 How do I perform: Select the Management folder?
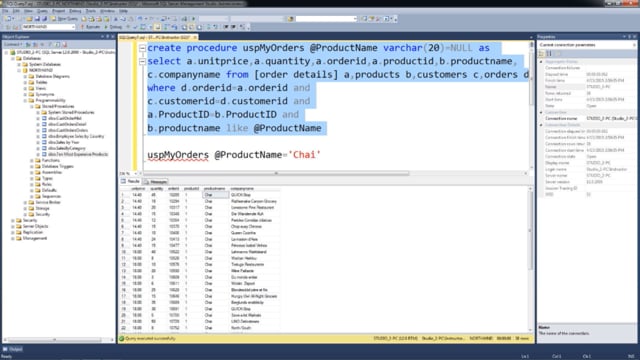tap(35, 238)
